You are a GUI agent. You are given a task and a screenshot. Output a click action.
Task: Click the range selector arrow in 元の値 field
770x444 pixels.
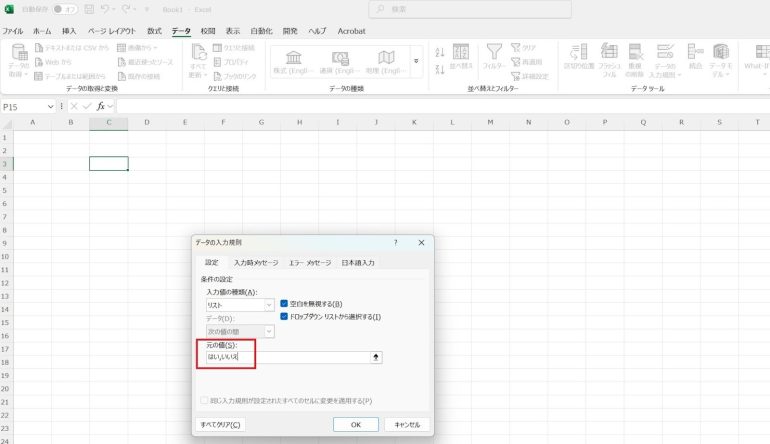(376, 357)
